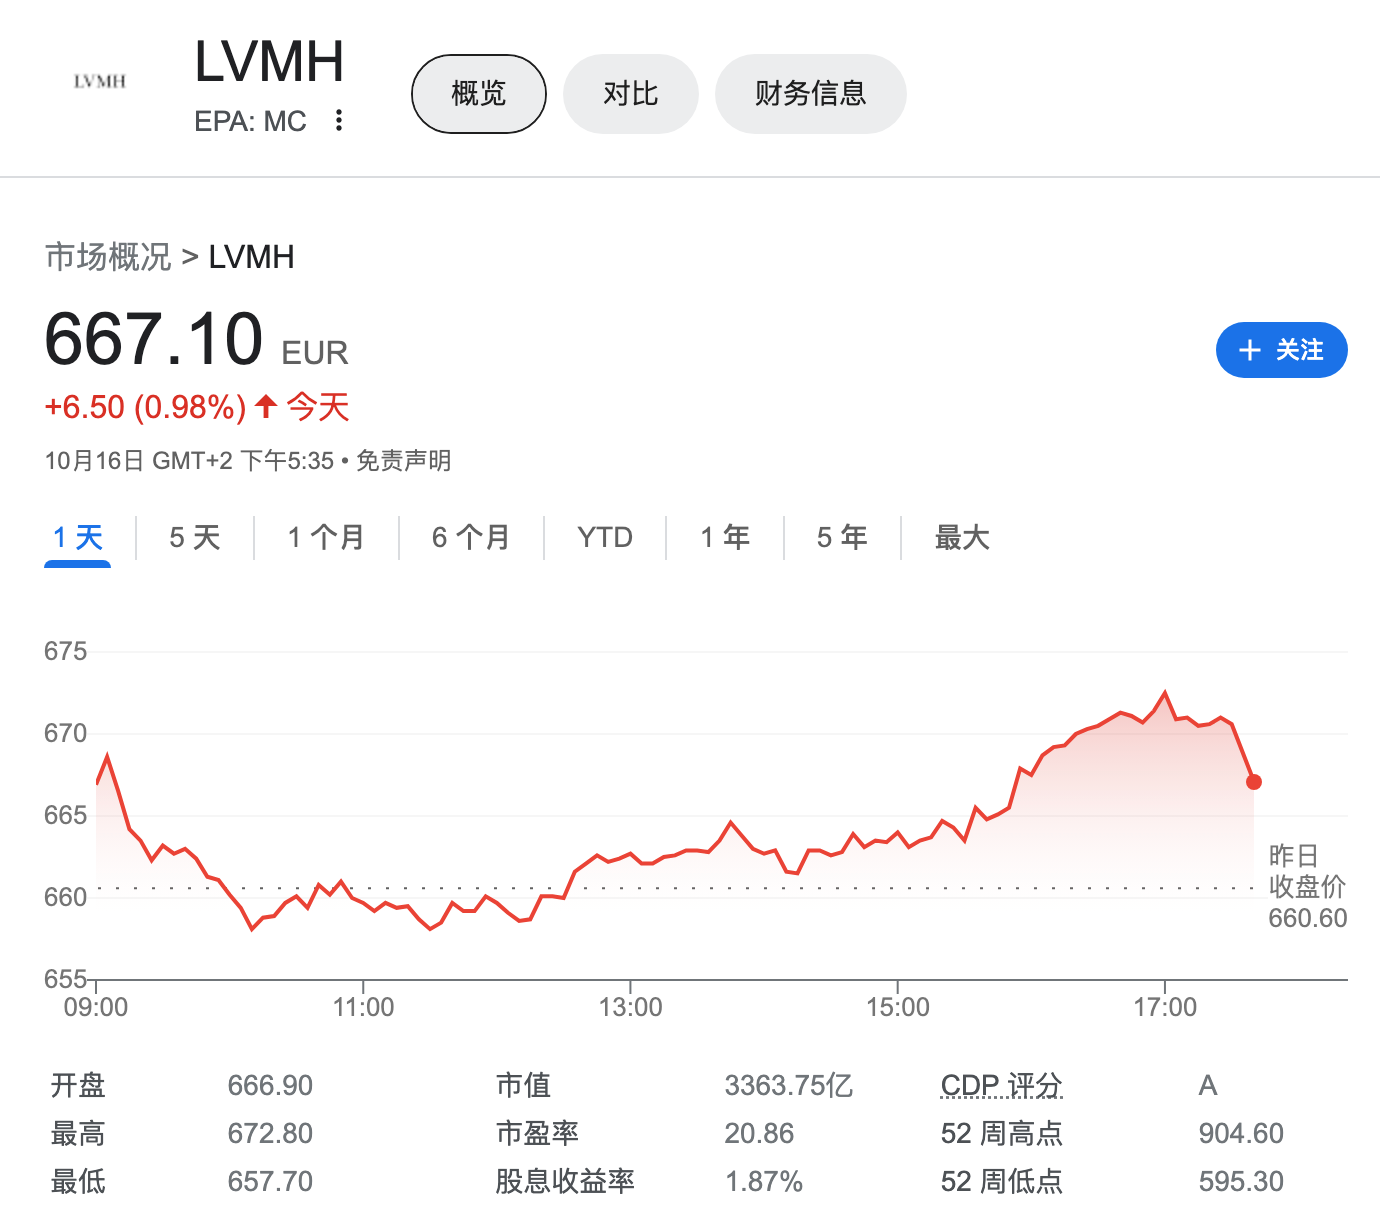Click the 670 price axis label
The image size is (1380, 1230).
point(65,733)
